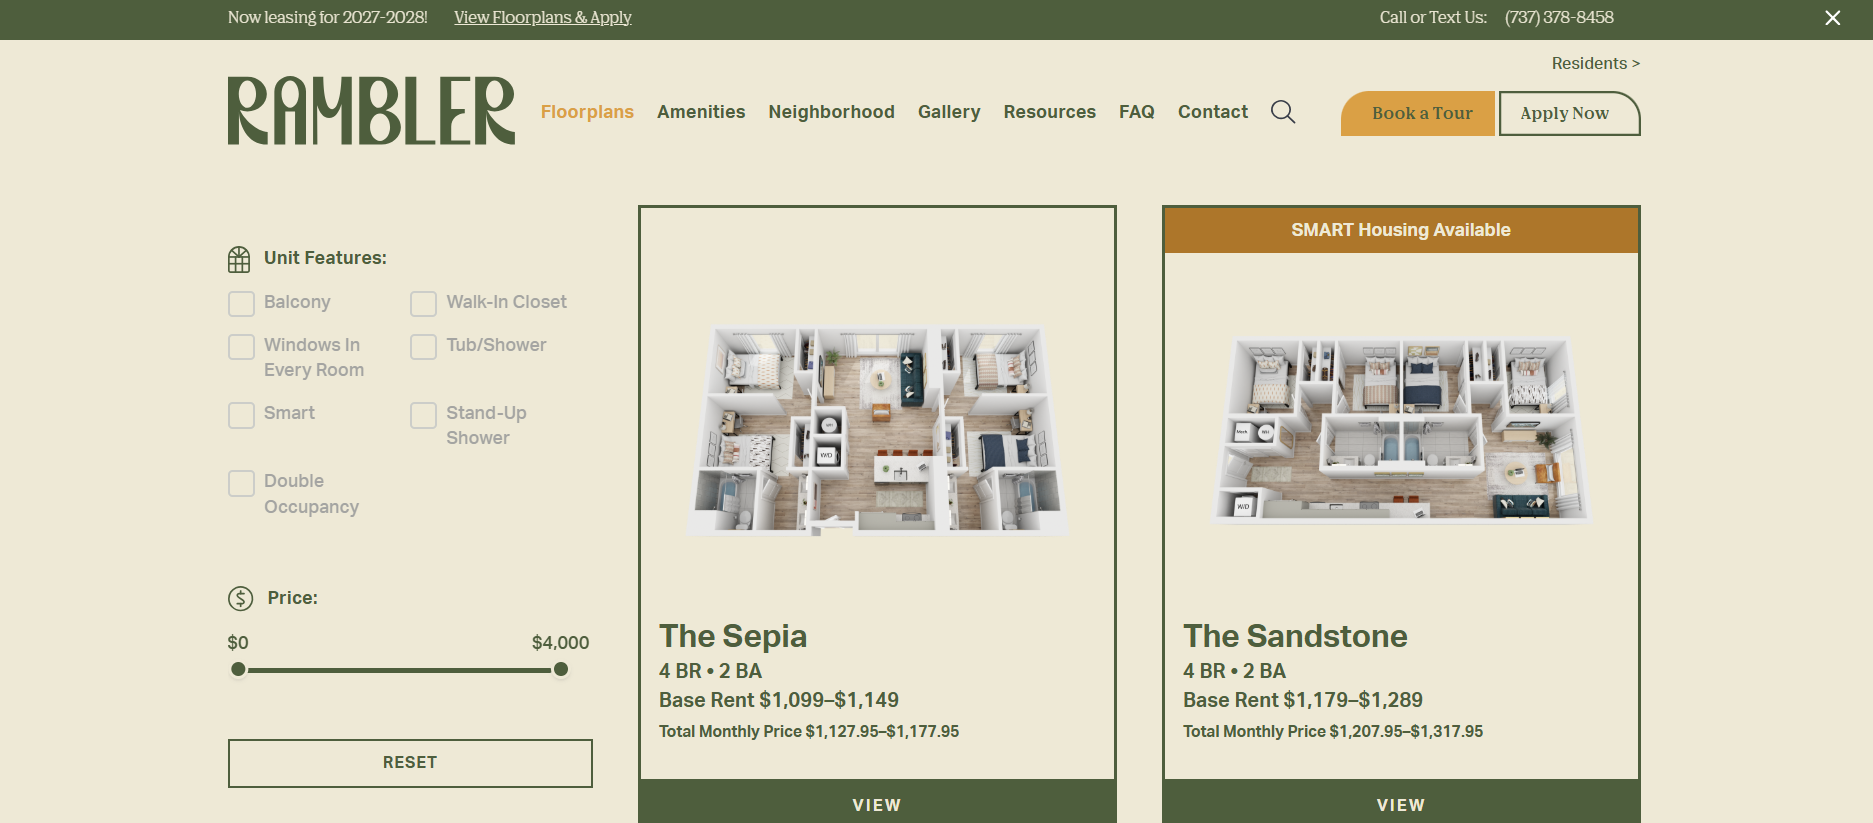Open Neighborhood menu item

click(831, 112)
